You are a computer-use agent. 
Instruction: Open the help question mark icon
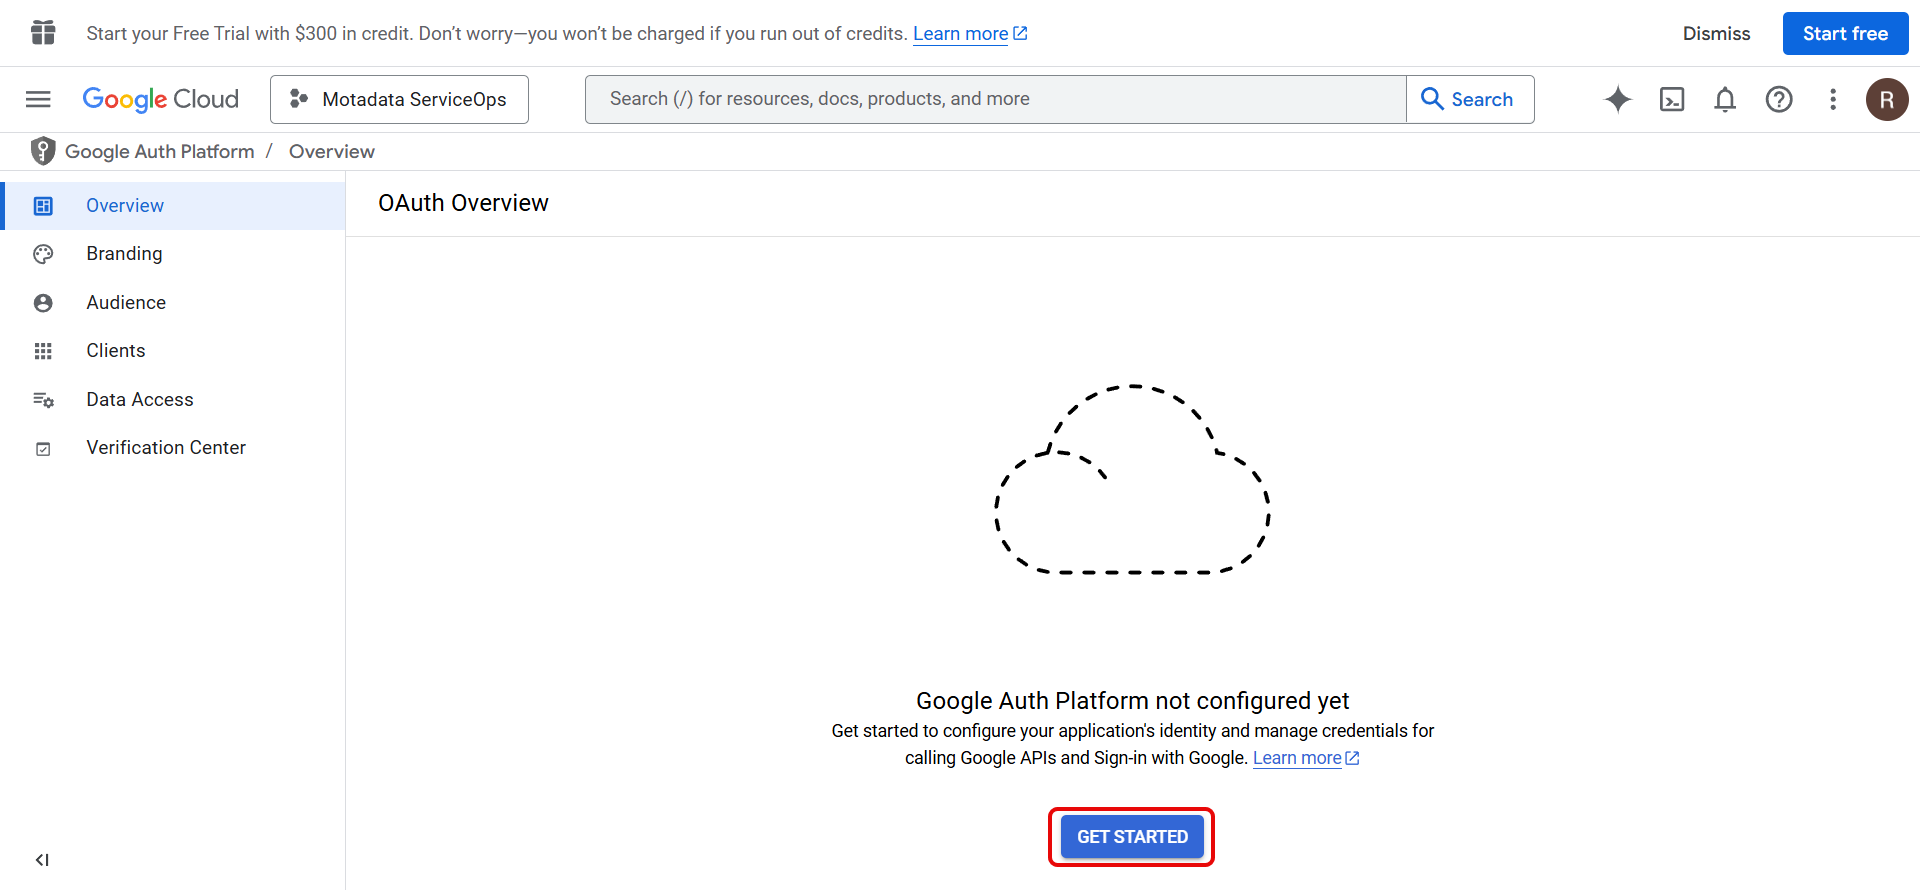click(1779, 99)
